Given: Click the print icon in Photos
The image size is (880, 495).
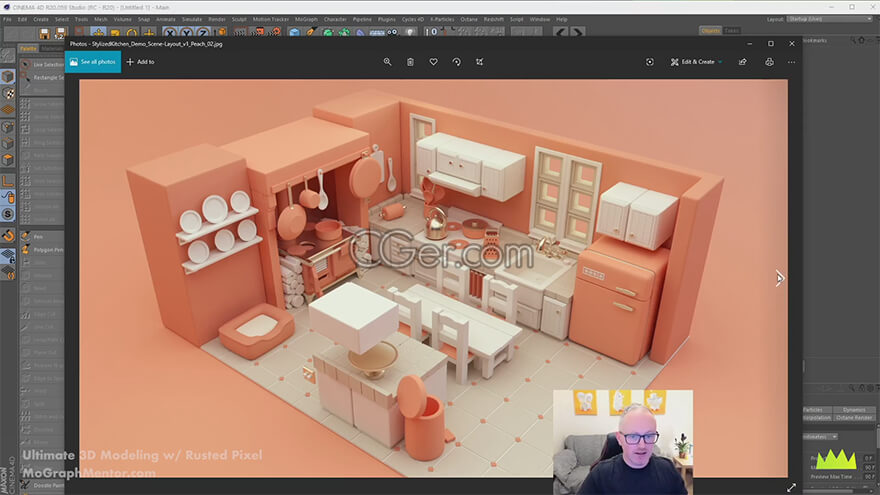Looking at the screenshot, I should tap(769, 62).
